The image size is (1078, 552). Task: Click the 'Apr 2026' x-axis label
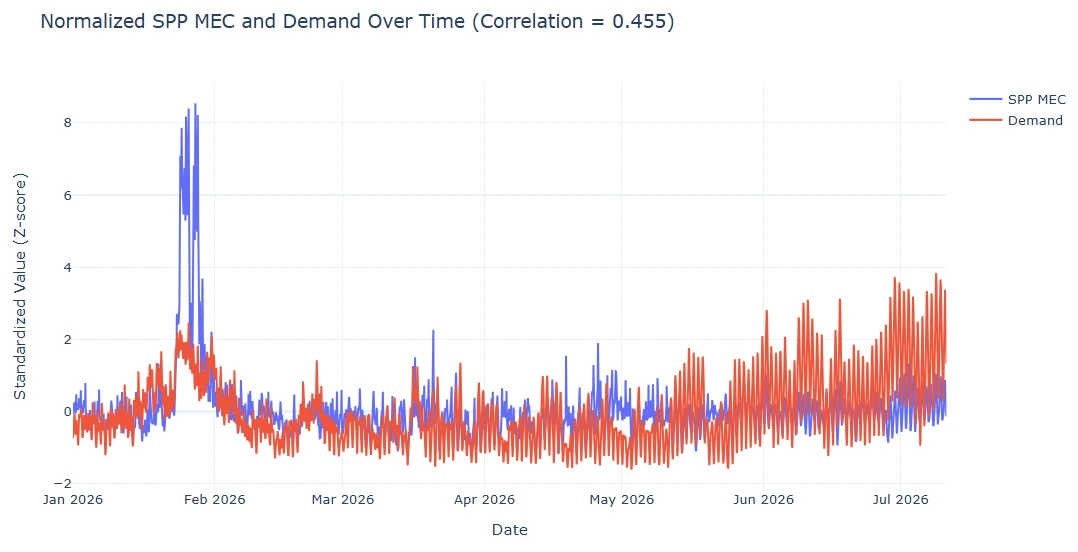484,500
